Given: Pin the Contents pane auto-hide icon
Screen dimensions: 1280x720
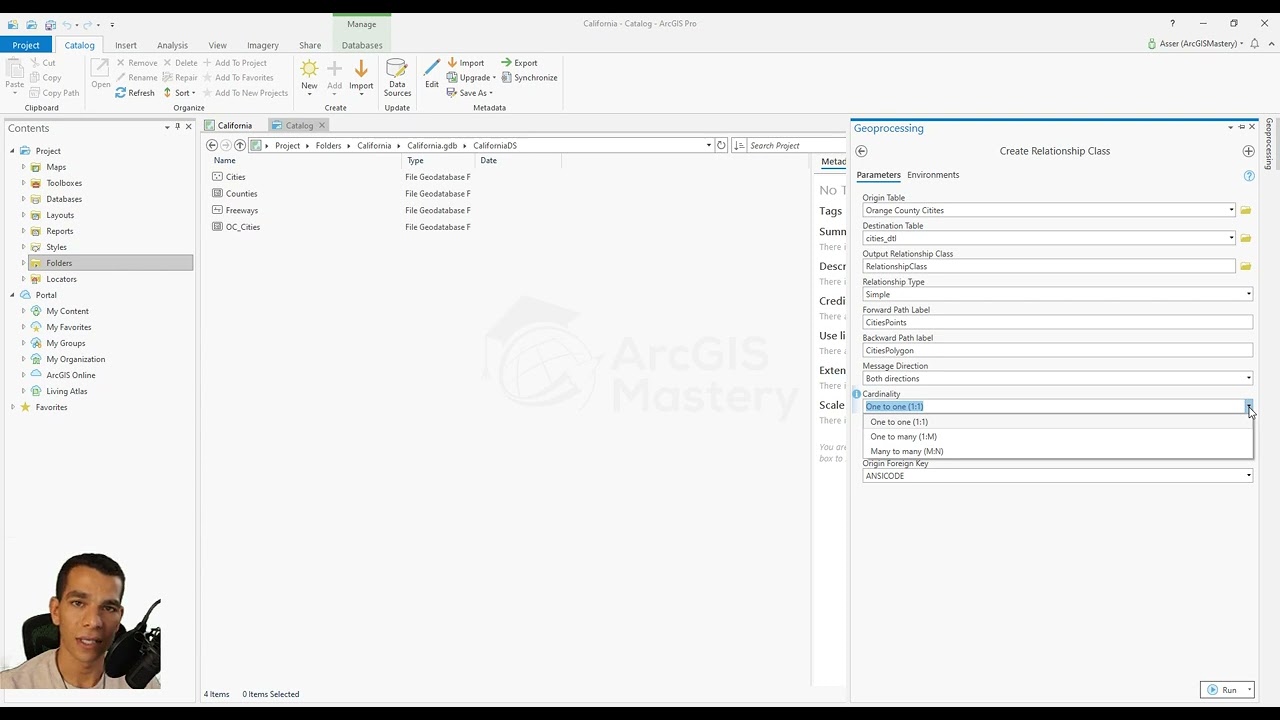Looking at the screenshot, I should [x=177, y=127].
